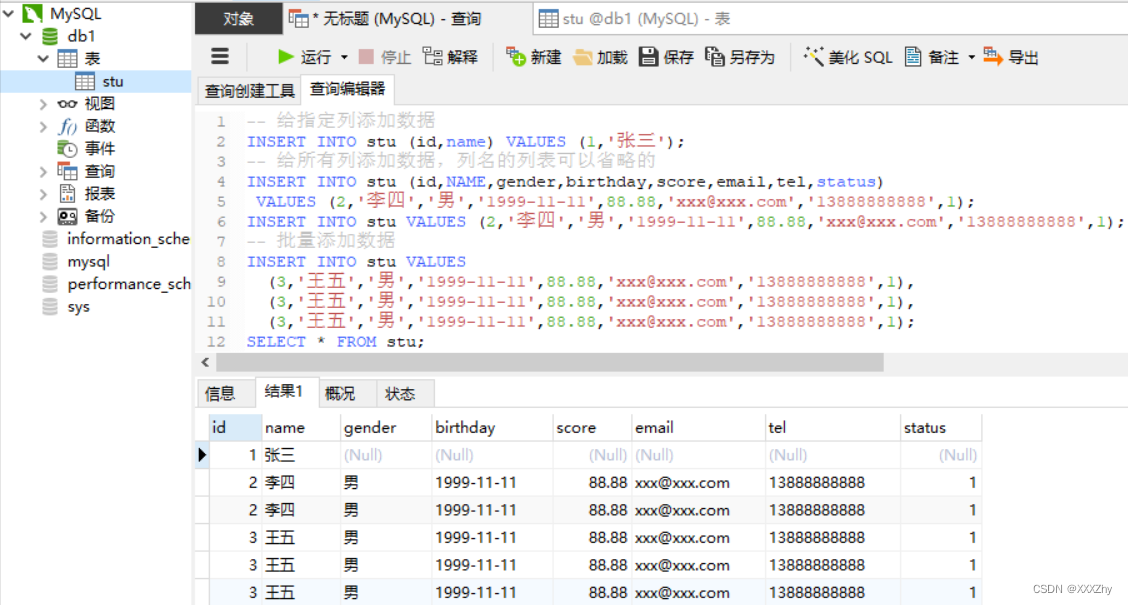
Task: Click the row indicator for 张三
Action: (202, 455)
